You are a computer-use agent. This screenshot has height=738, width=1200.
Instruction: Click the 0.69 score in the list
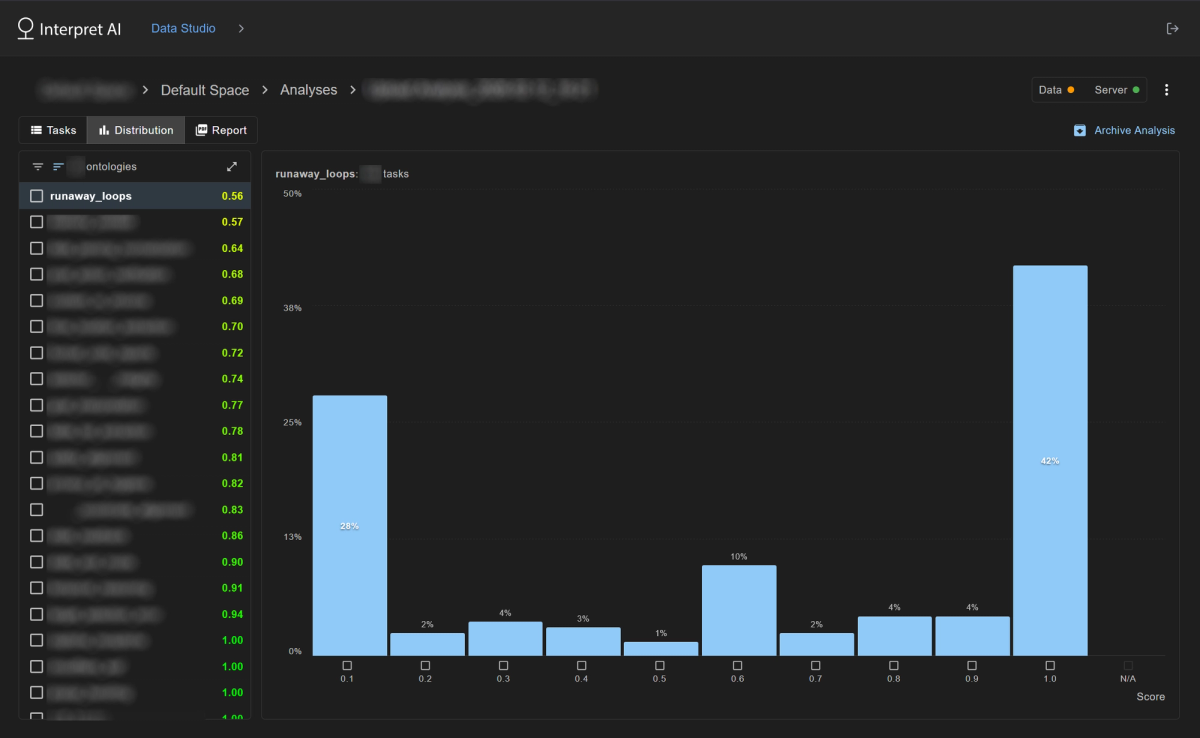232,300
